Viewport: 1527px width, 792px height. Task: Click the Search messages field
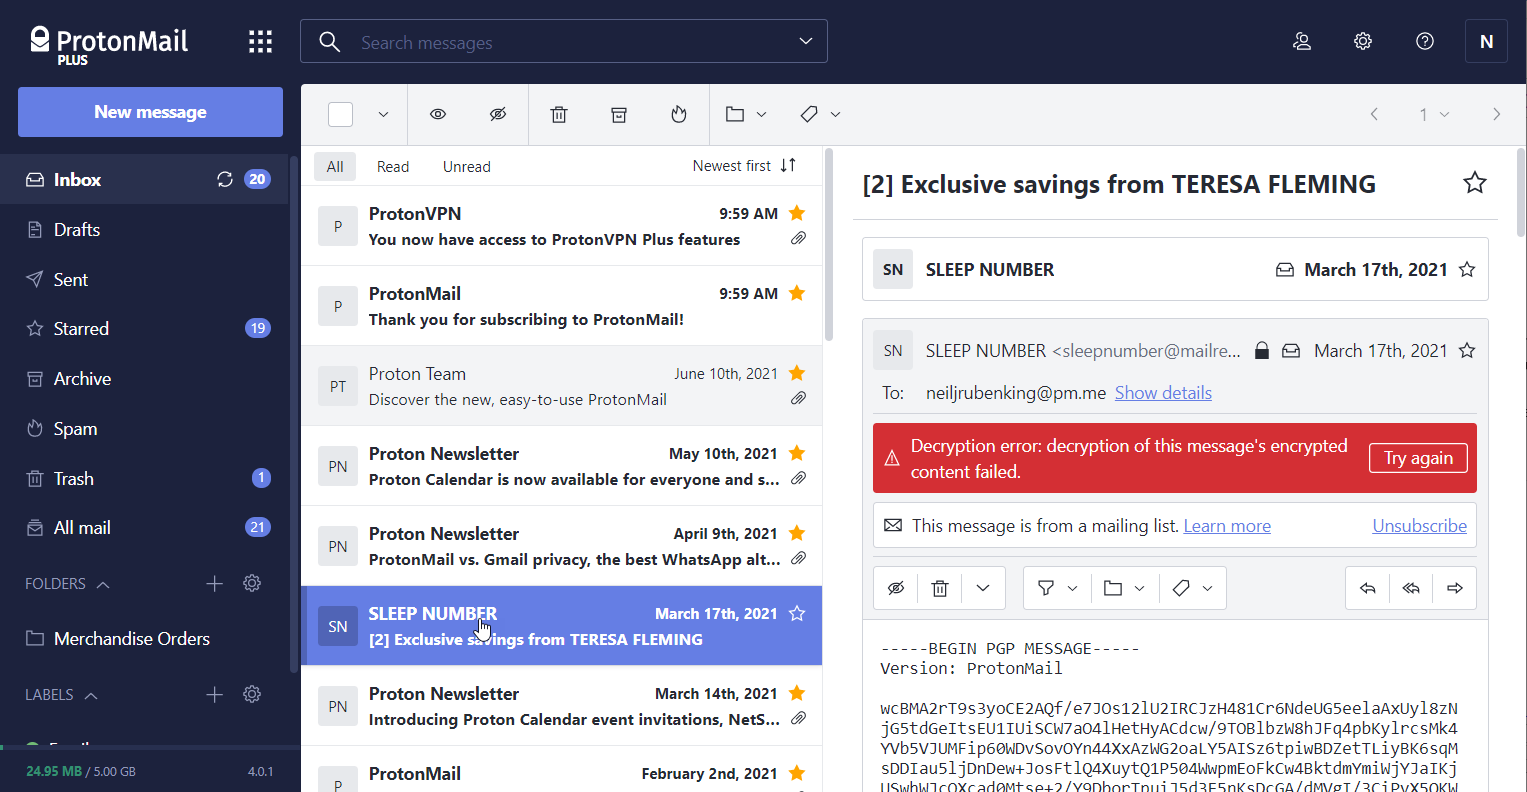click(x=570, y=42)
